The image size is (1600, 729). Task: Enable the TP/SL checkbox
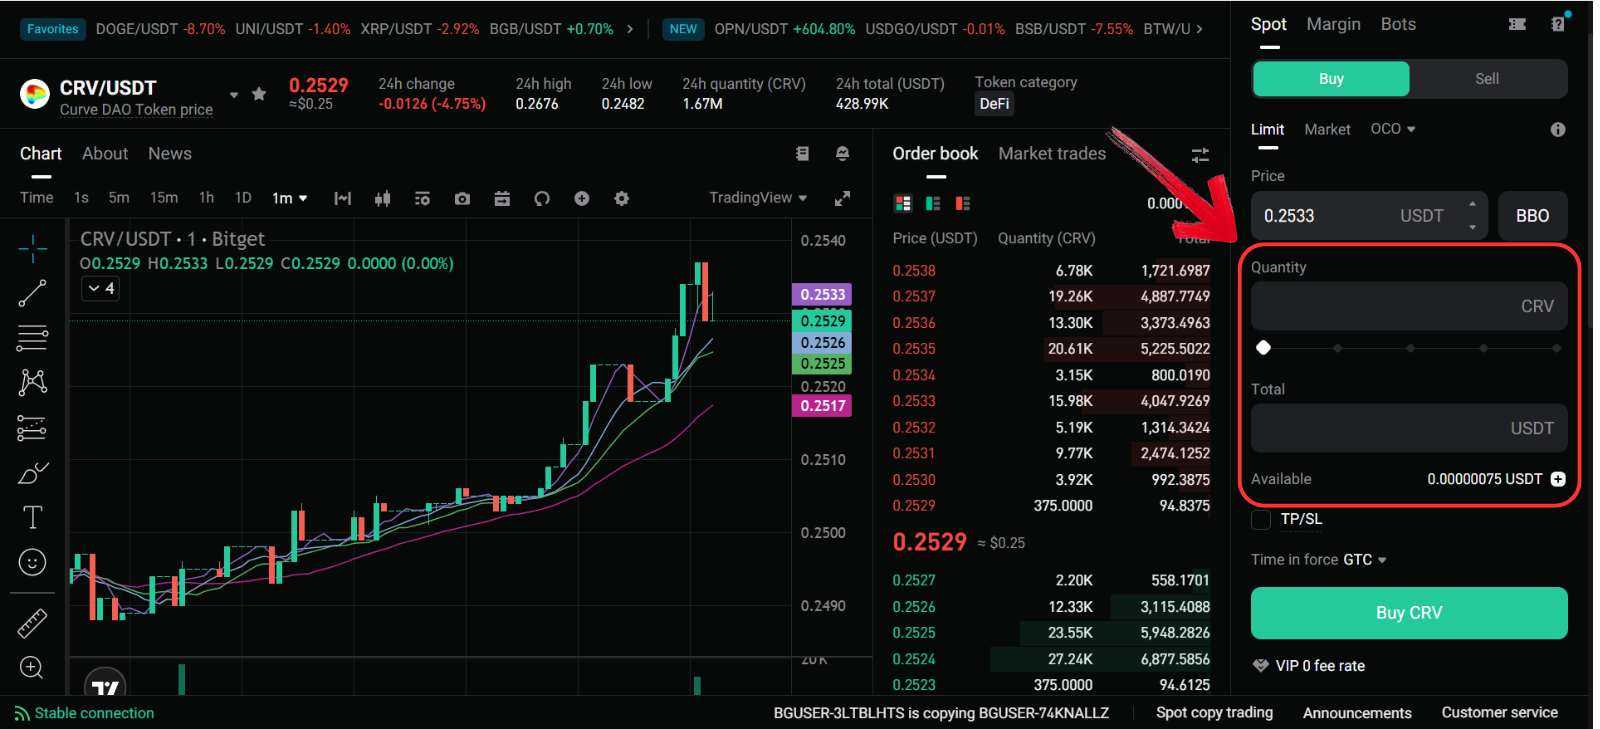pos(1261,519)
